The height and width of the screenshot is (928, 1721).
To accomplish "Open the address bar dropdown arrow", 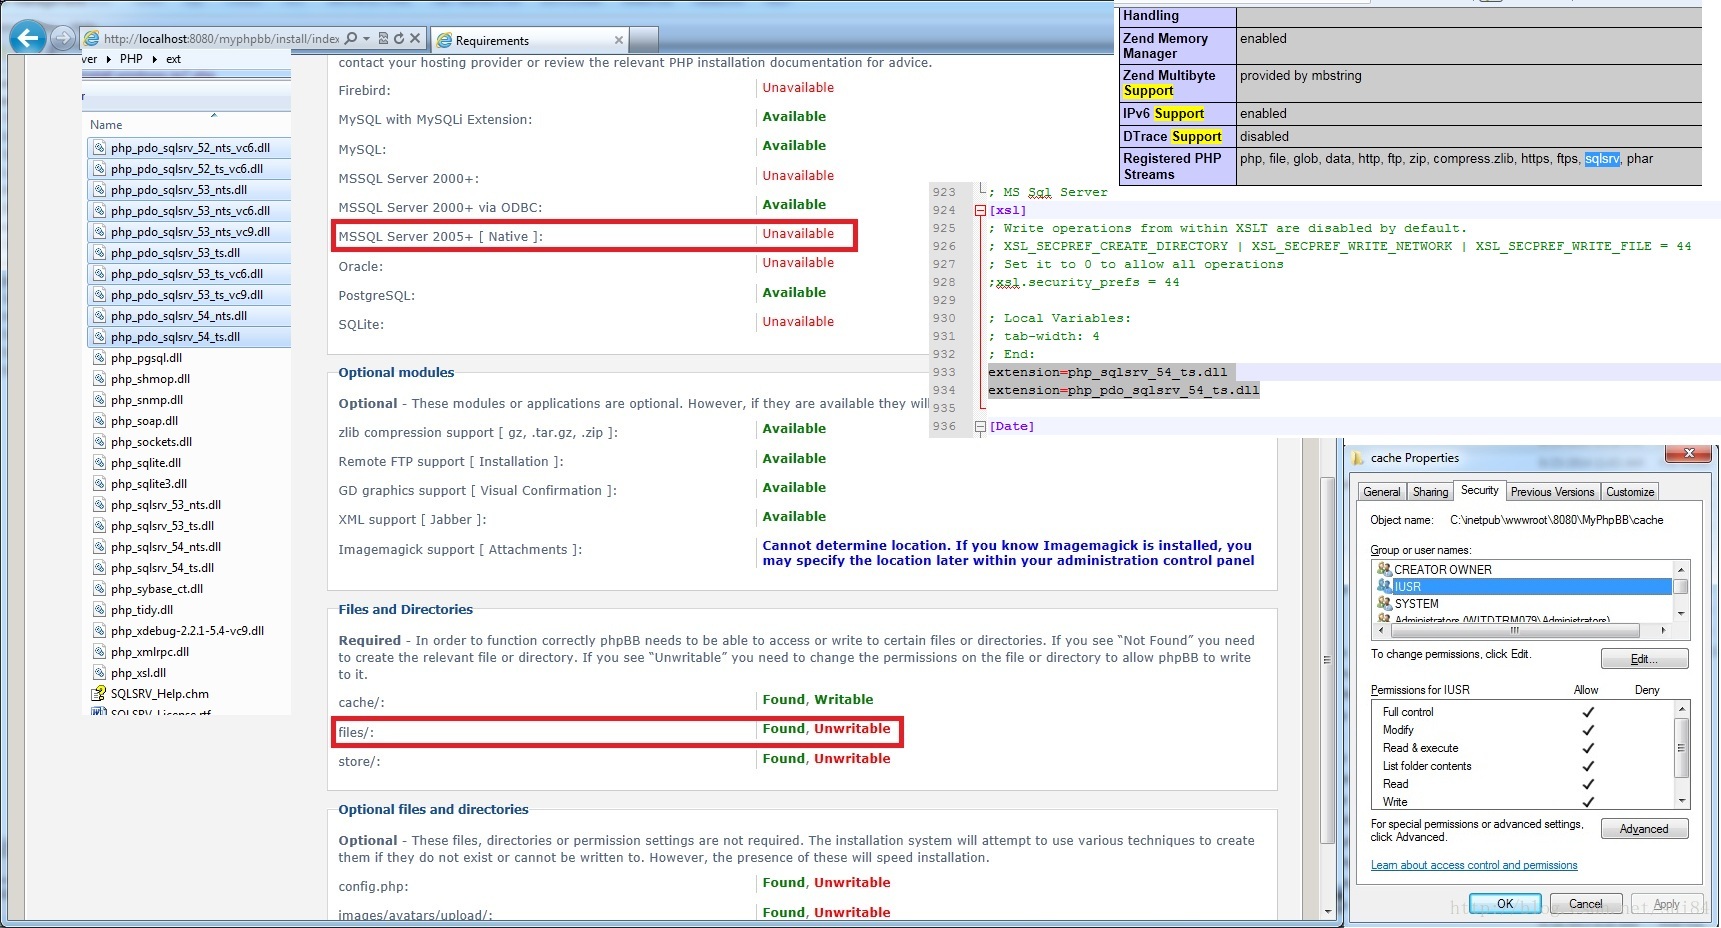I will pyautogui.click(x=366, y=39).
